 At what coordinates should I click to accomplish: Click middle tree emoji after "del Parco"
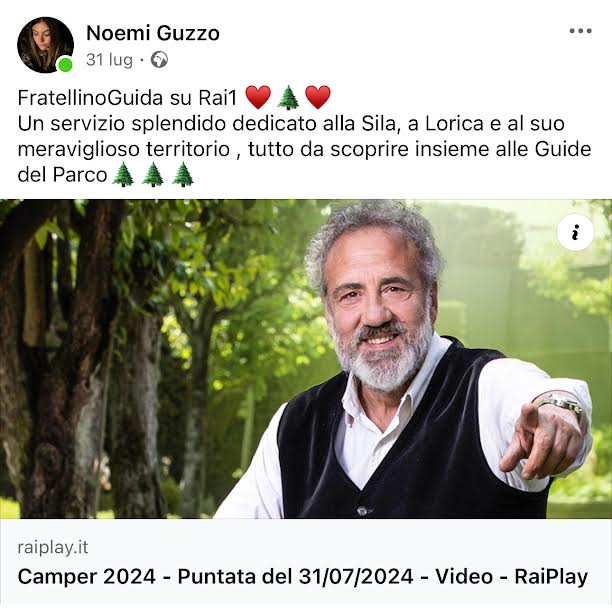coord(153,174)
